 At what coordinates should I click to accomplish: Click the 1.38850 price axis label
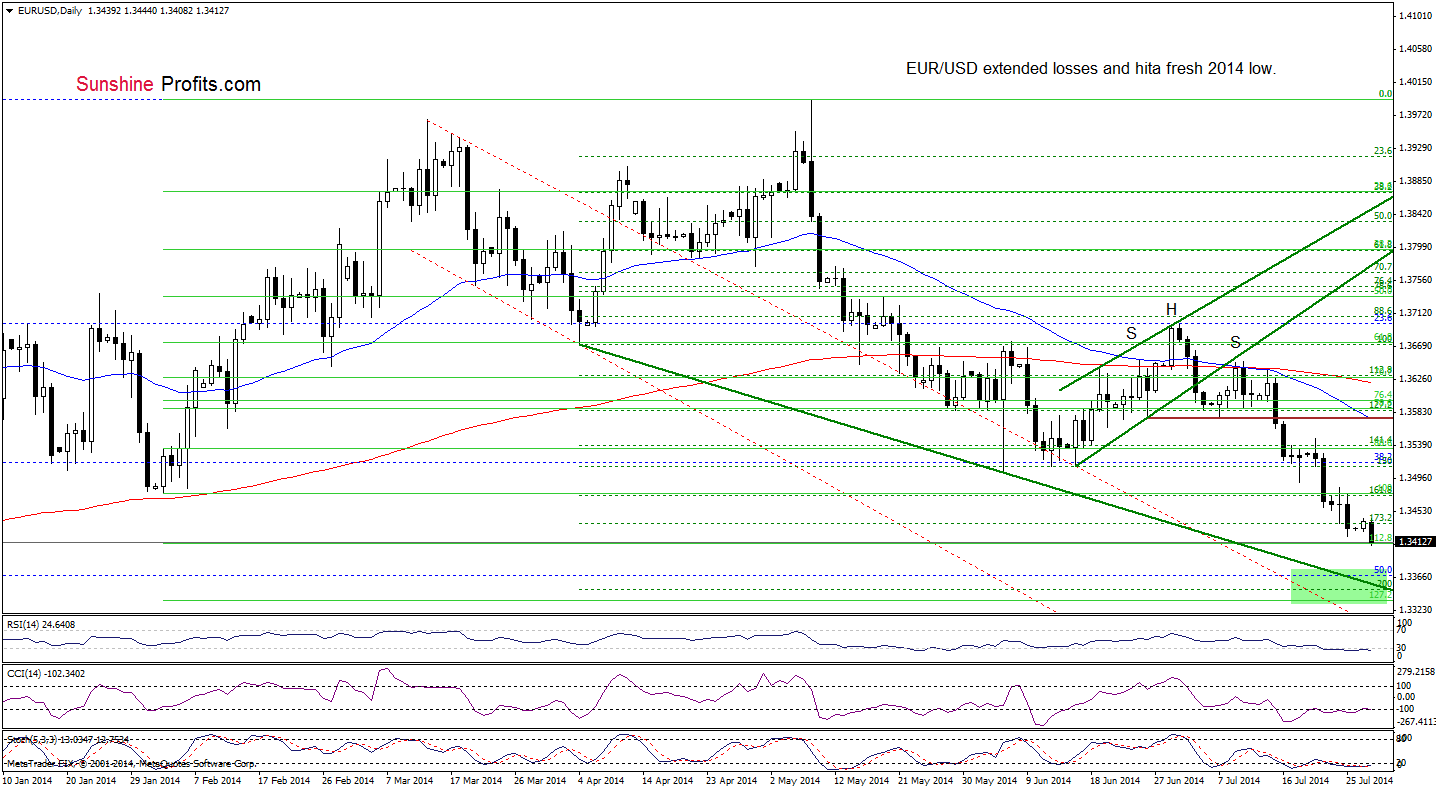pos(1416,181)
